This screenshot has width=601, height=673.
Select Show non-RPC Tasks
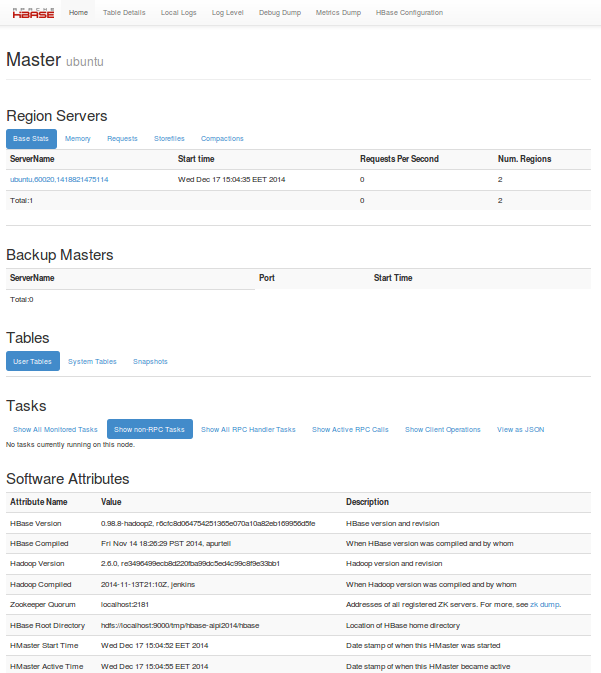(x=149, y=429)
